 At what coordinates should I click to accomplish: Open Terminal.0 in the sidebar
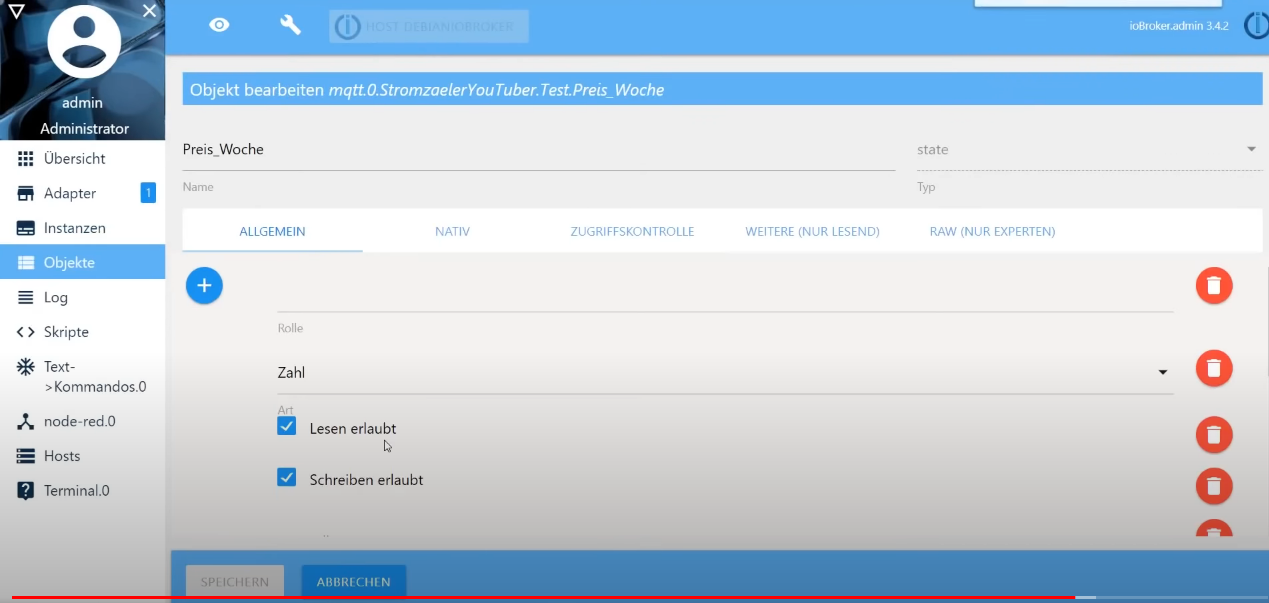82,491
